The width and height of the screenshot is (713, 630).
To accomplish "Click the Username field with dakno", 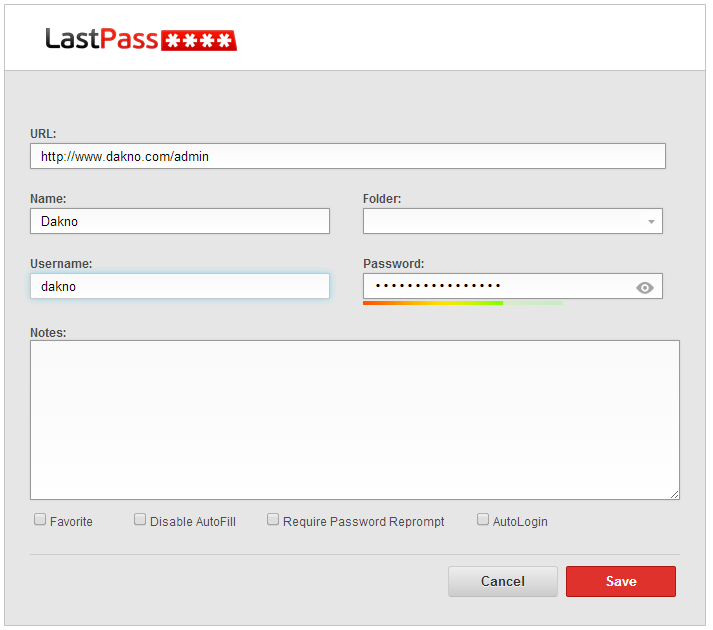I will click(x=180, y=286).
